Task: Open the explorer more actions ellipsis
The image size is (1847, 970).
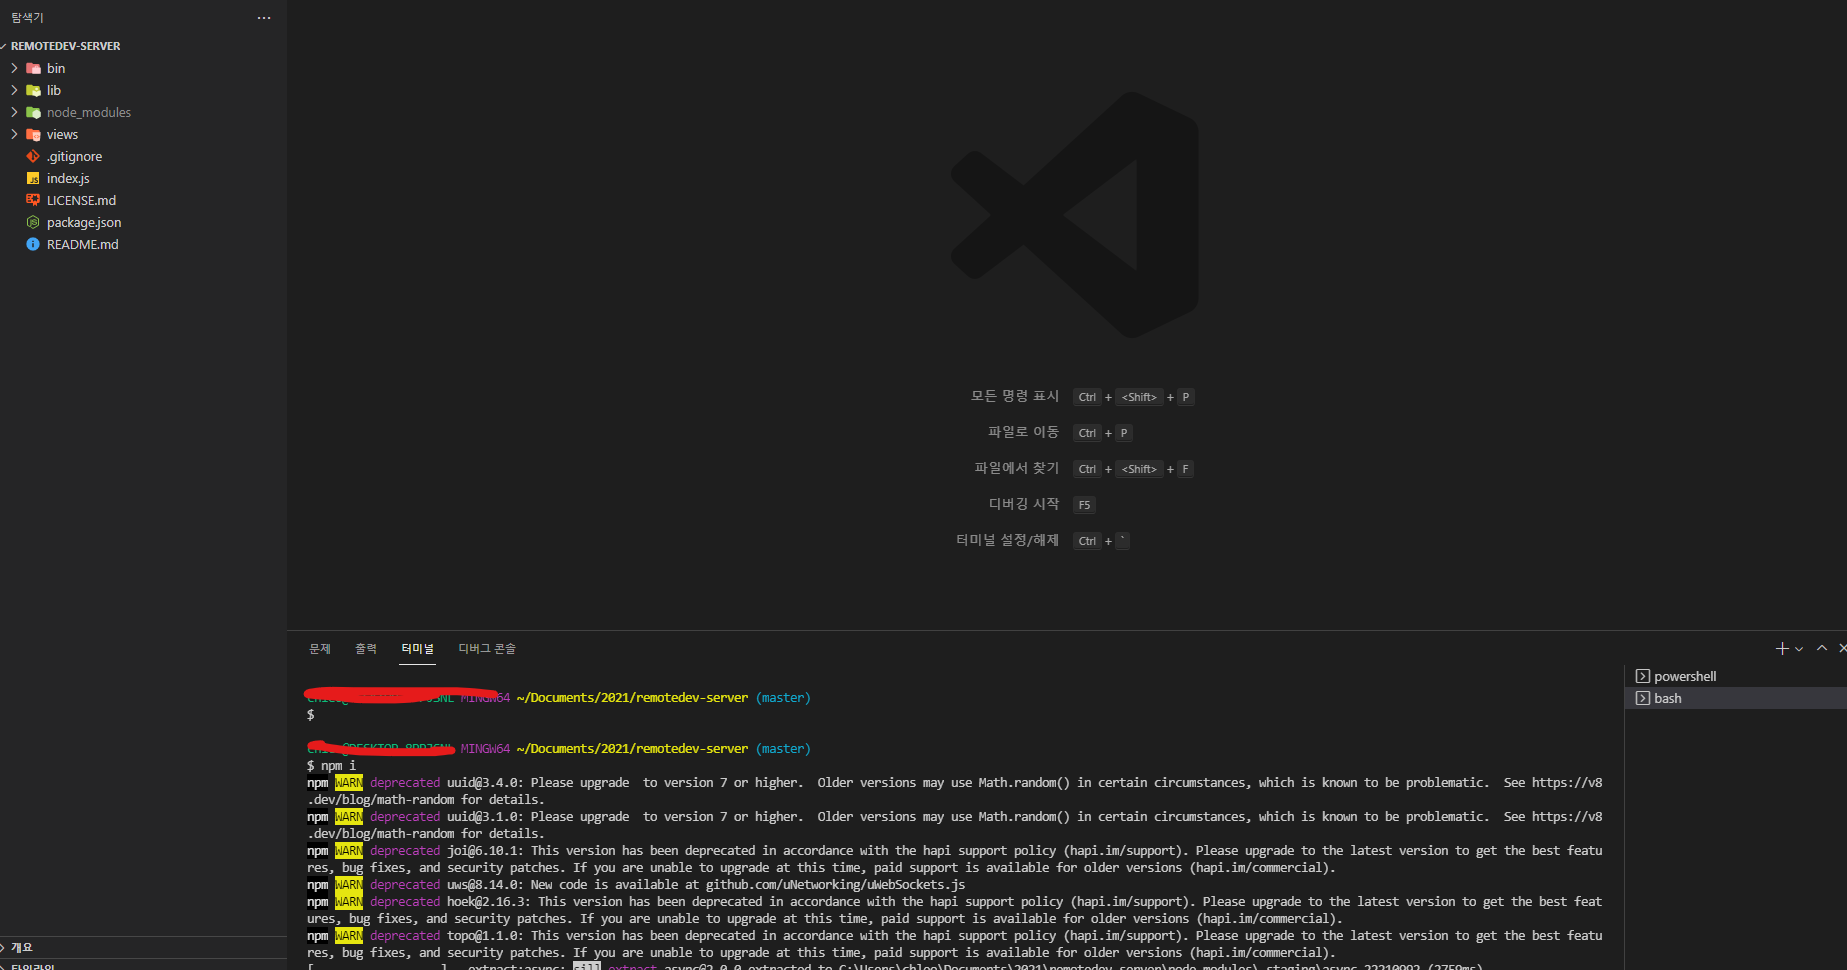Action: click(x=264, y=18)
